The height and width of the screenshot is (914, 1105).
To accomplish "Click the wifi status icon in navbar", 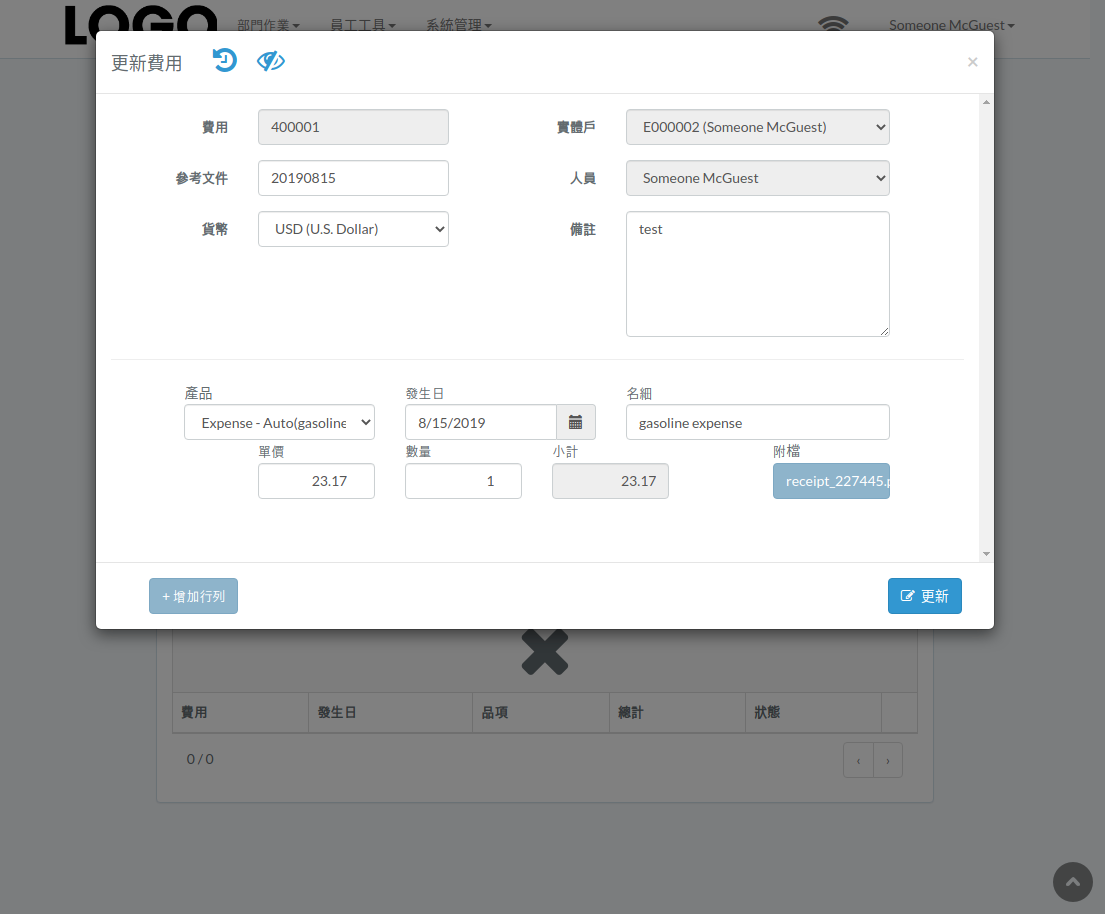I will tap(833, 24).
